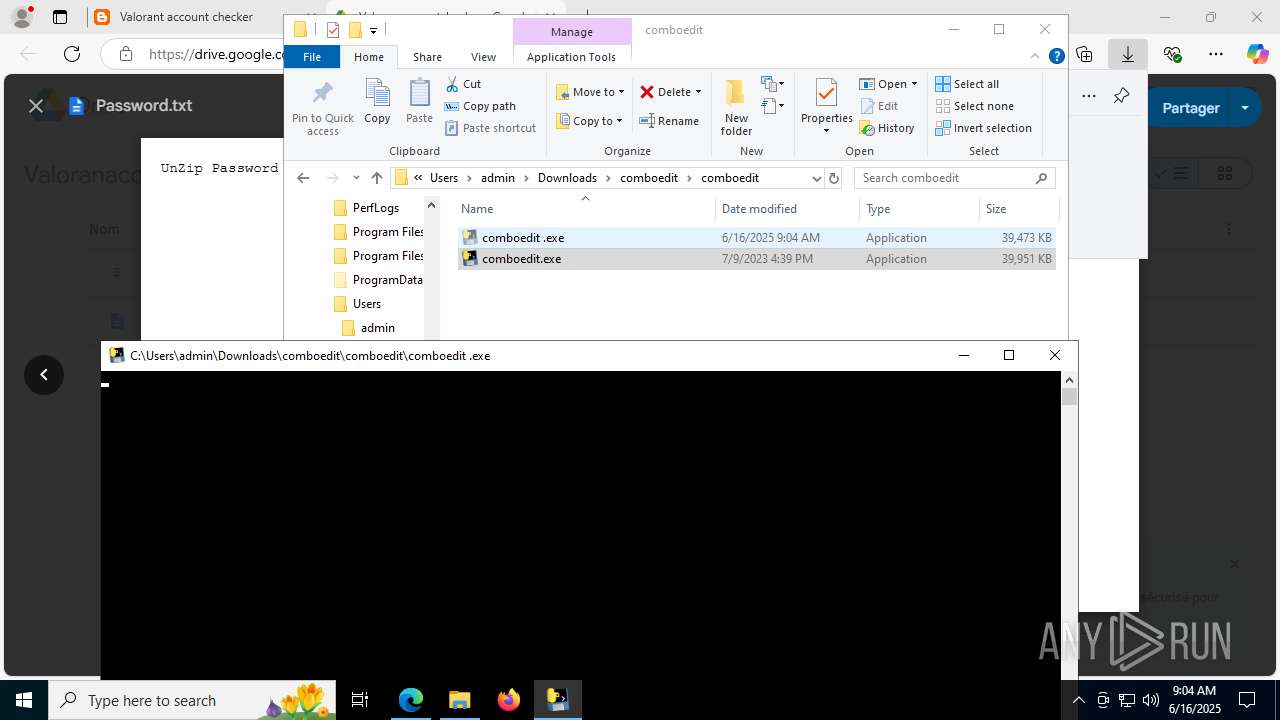Open Firefox from the taskbar
Screen dimensions: 1280x720
(509, 700)
